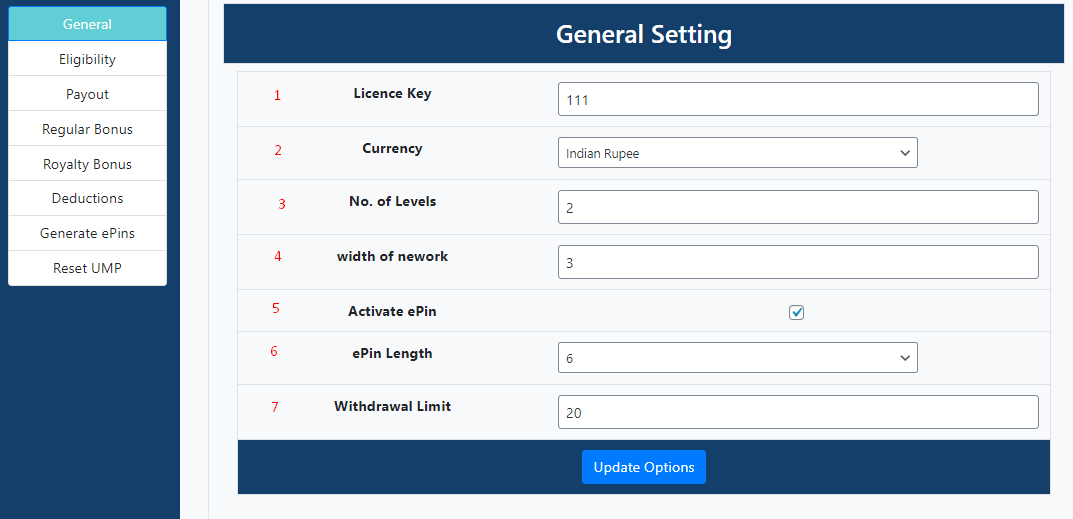Screen dimensions: 1073x519
Task: Click the Currency label text
Action: 392,148
